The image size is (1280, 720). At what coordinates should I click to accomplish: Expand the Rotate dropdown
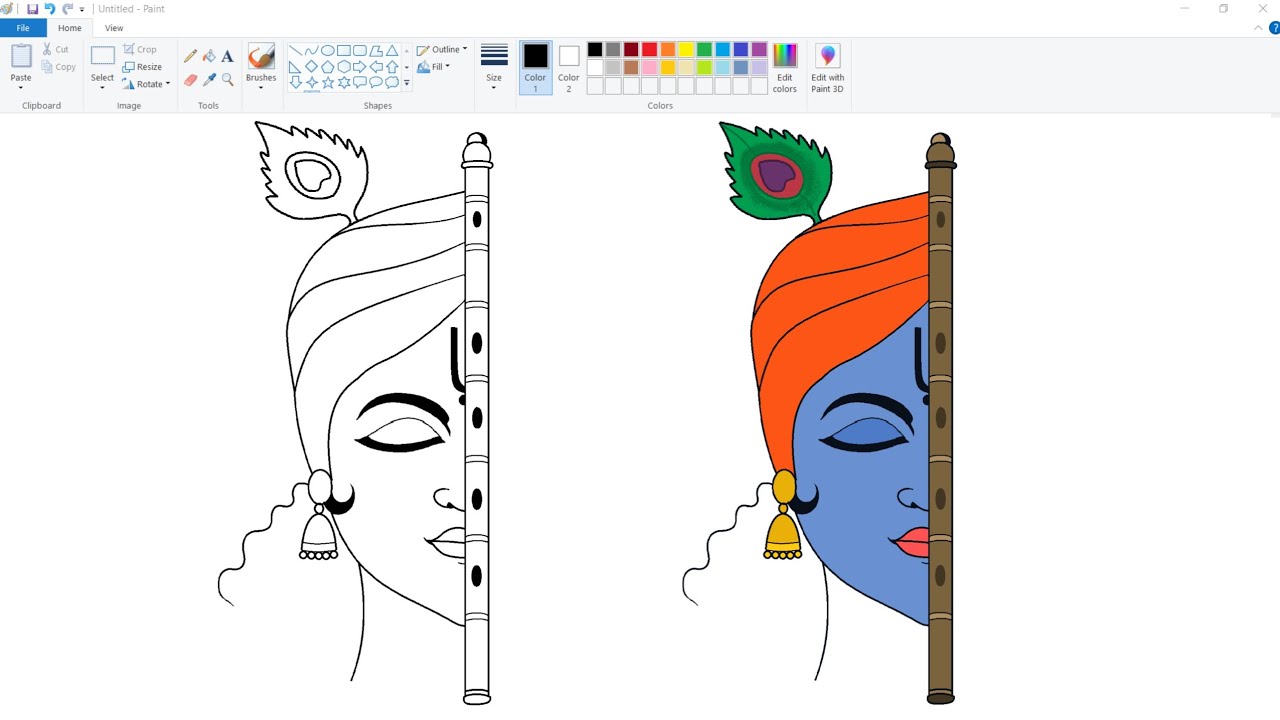[x=168, y=84]
